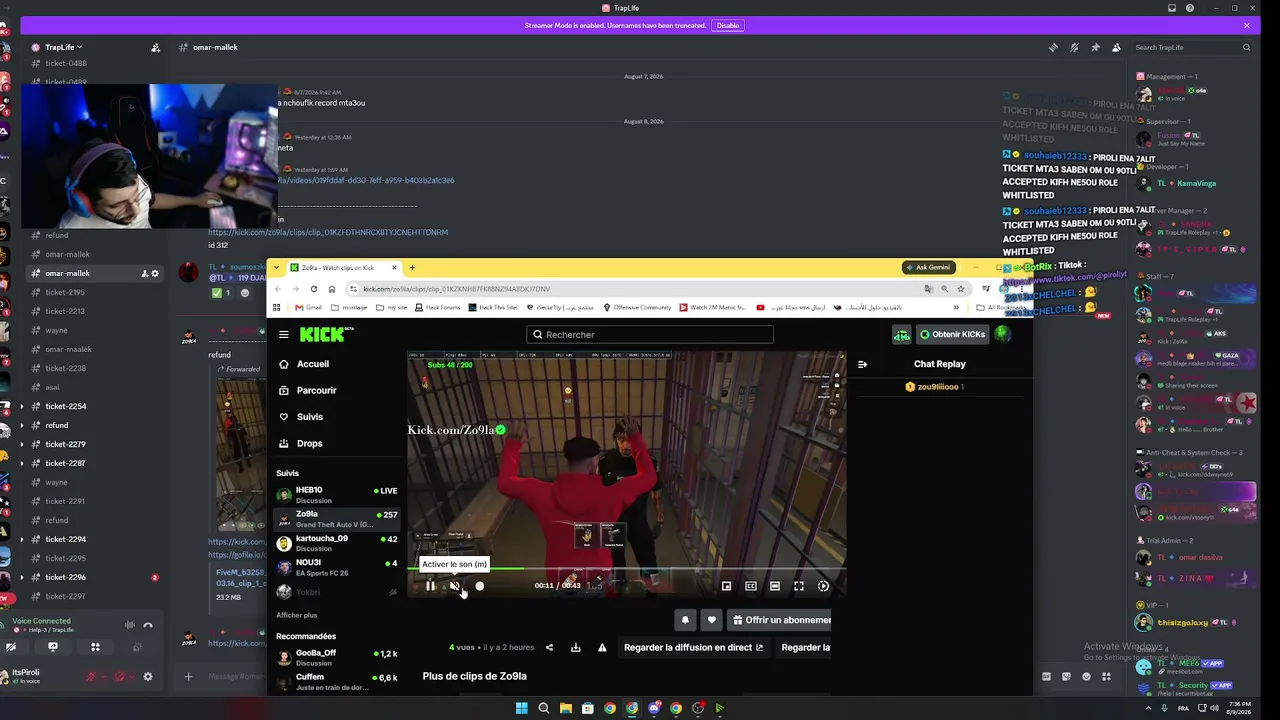1280x720 pixels.
Task: Open playback speed settings in Kick player
Action: point(823,586)
